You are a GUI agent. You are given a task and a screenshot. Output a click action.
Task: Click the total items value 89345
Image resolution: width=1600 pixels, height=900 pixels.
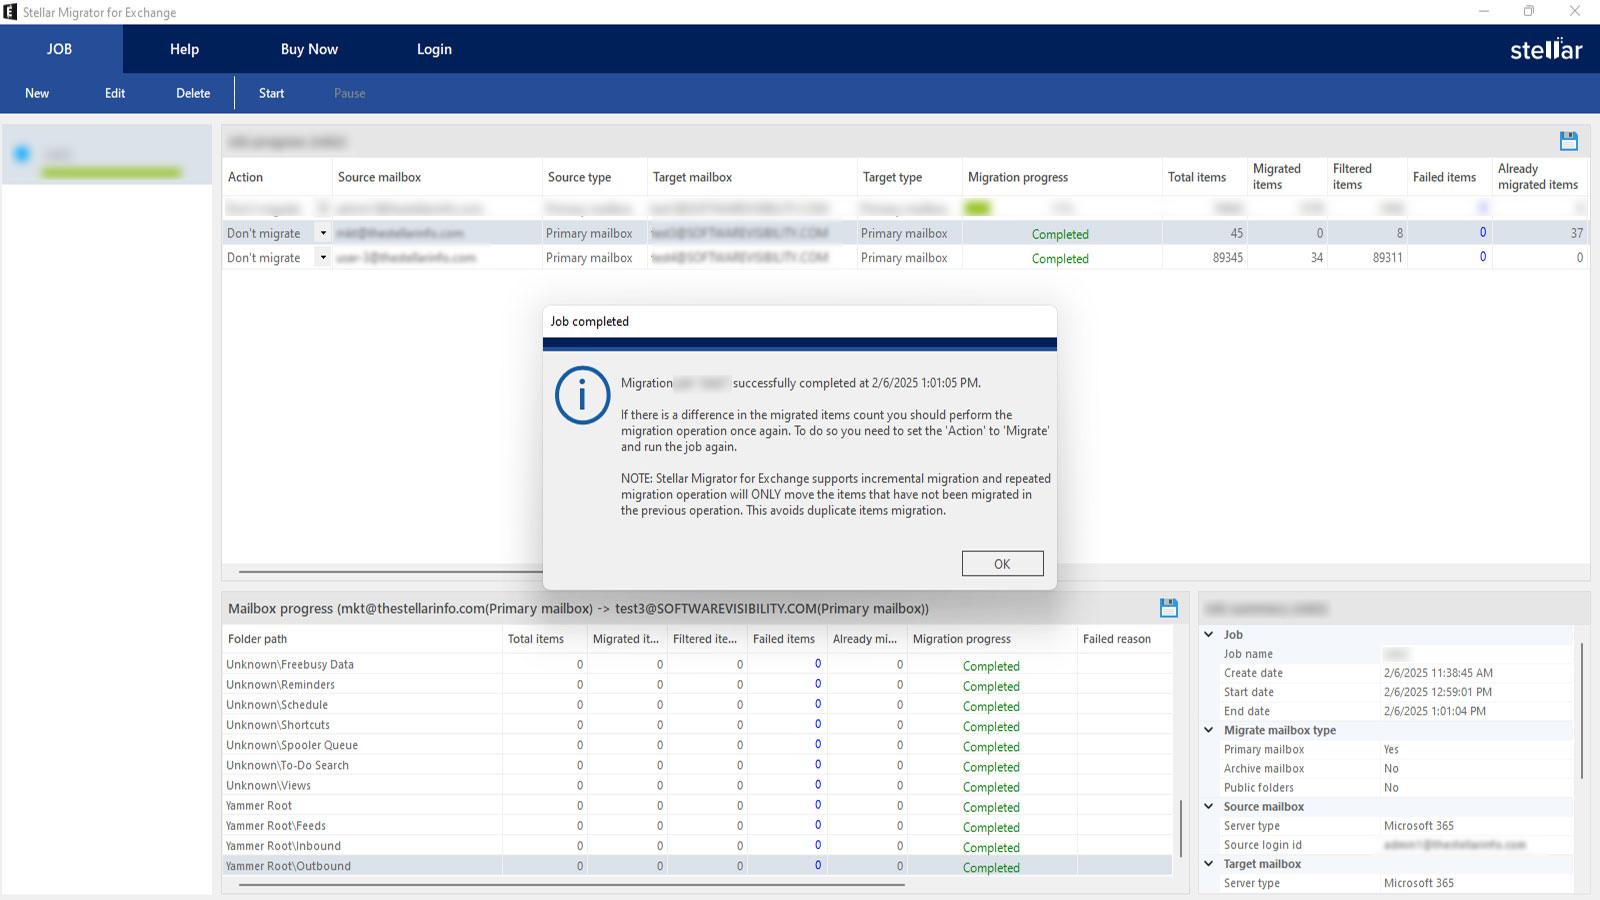tap(1228, 258)
